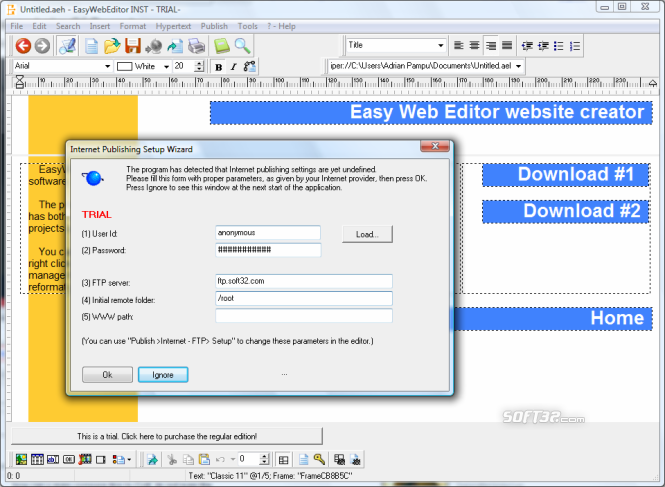Click the white color swatch box
Image resolution: width=665 pixels, height=487 pixels.
click(x=124, y=67)
